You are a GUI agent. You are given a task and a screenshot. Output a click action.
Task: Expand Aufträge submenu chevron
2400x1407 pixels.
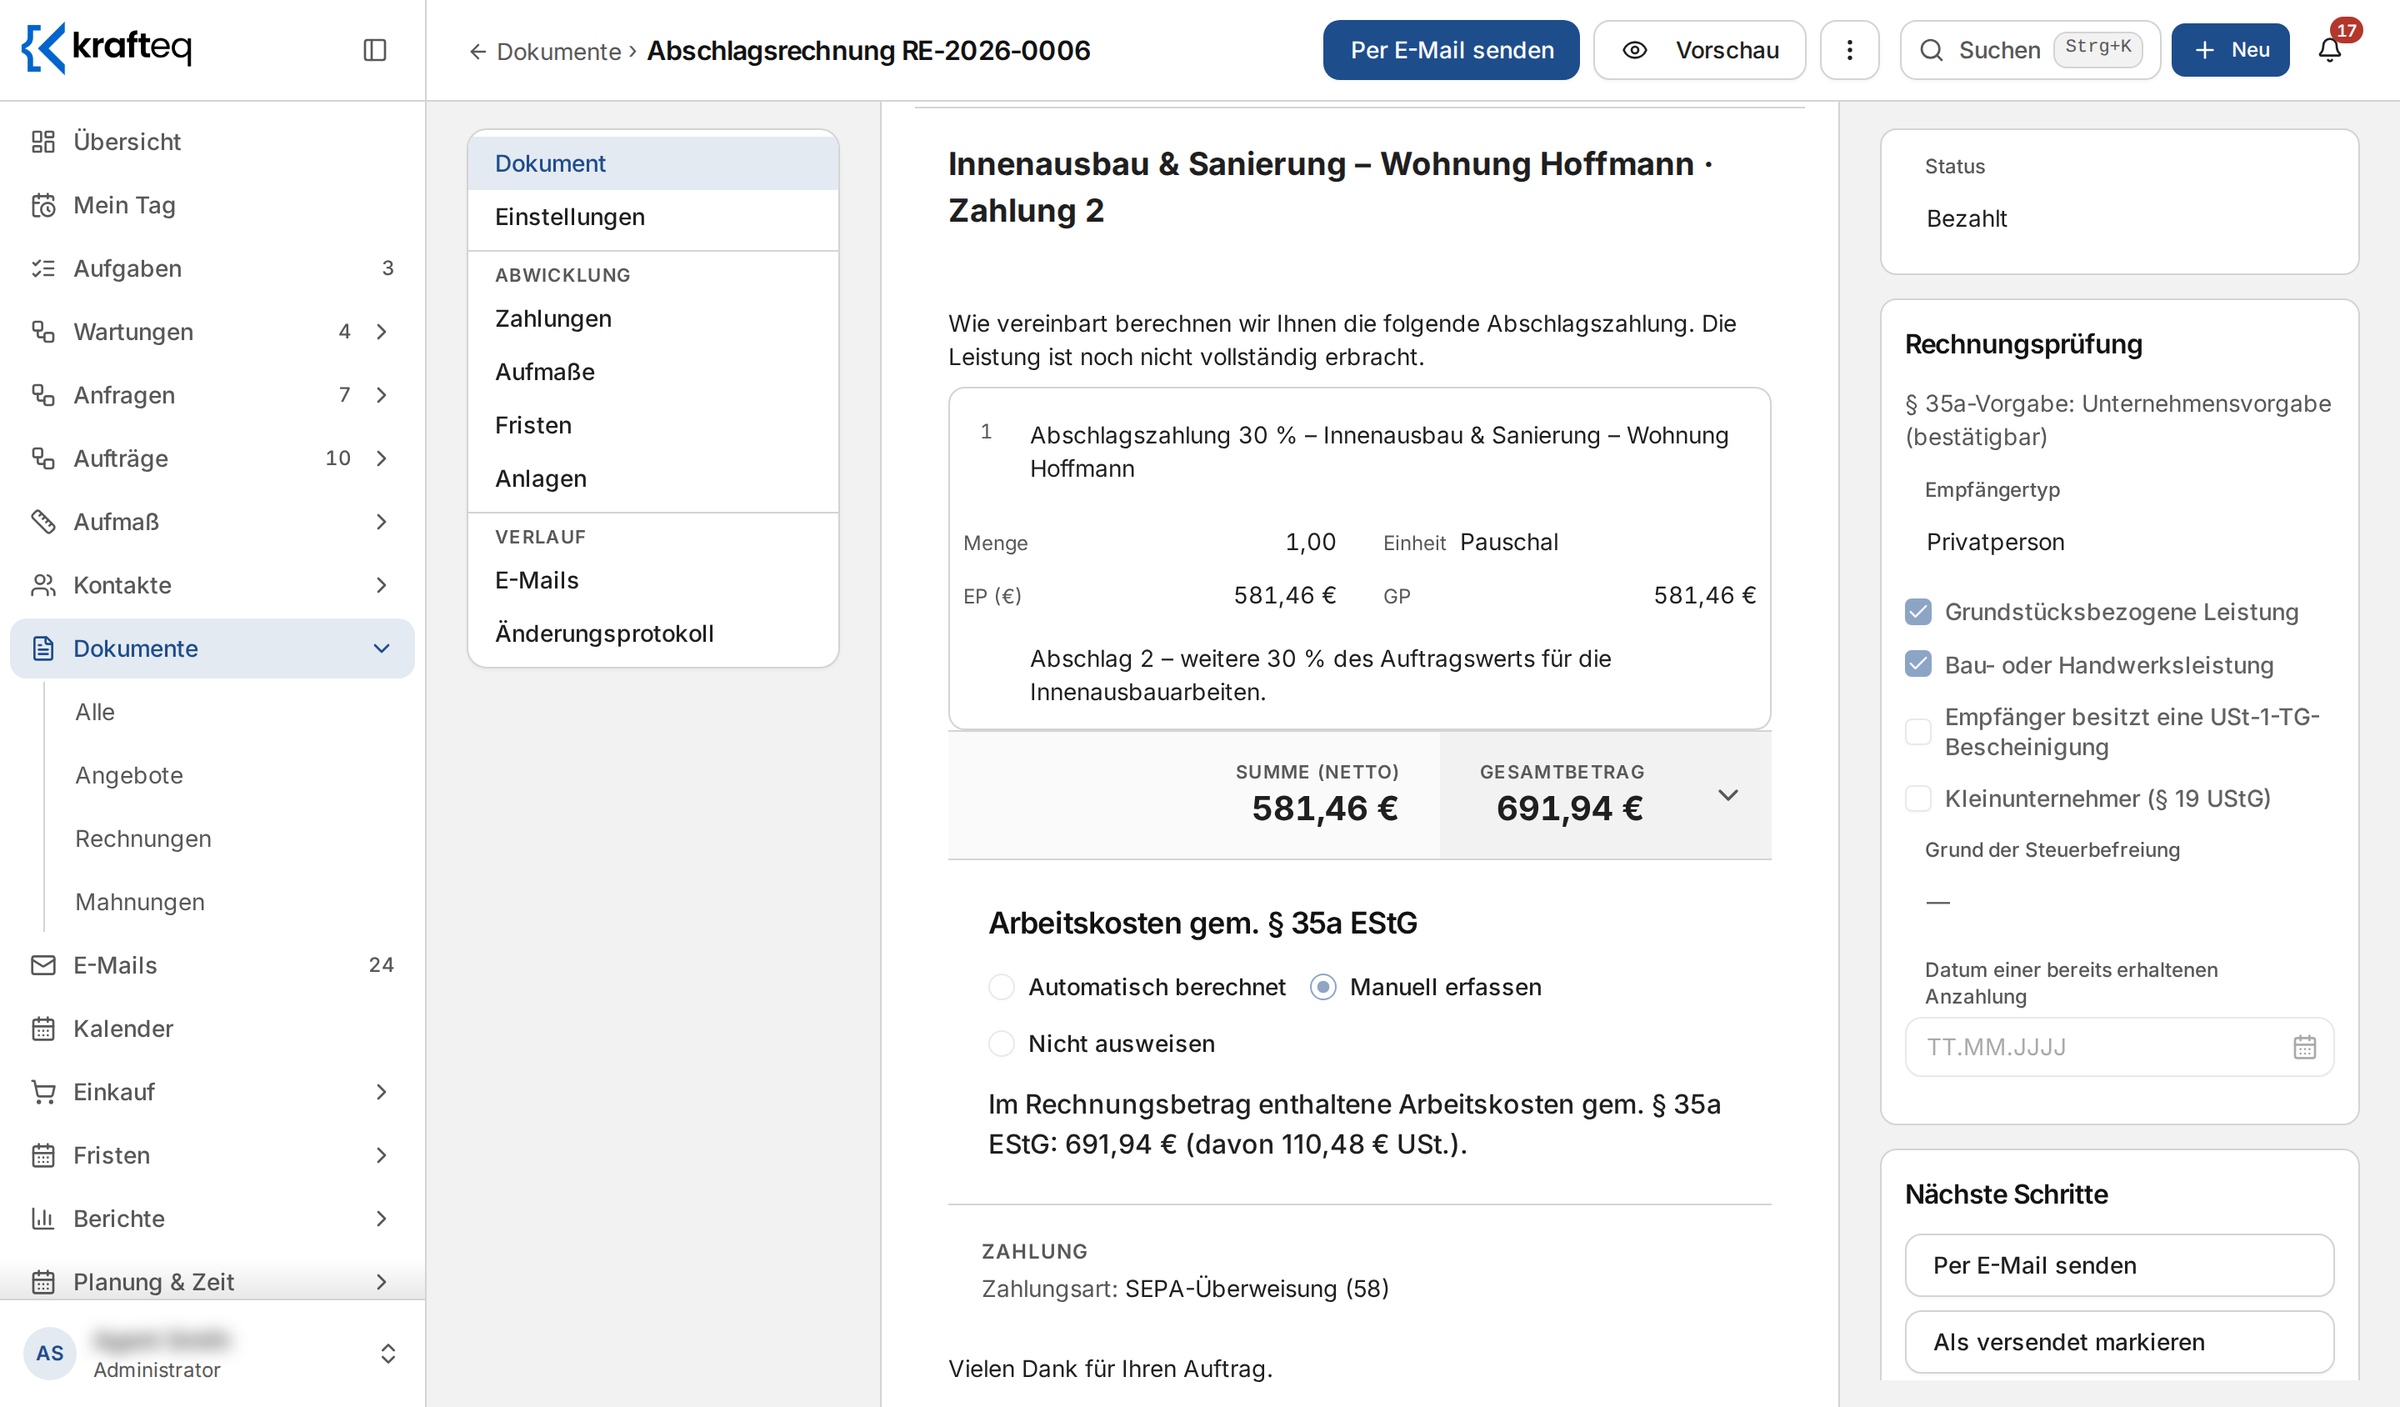382,458
